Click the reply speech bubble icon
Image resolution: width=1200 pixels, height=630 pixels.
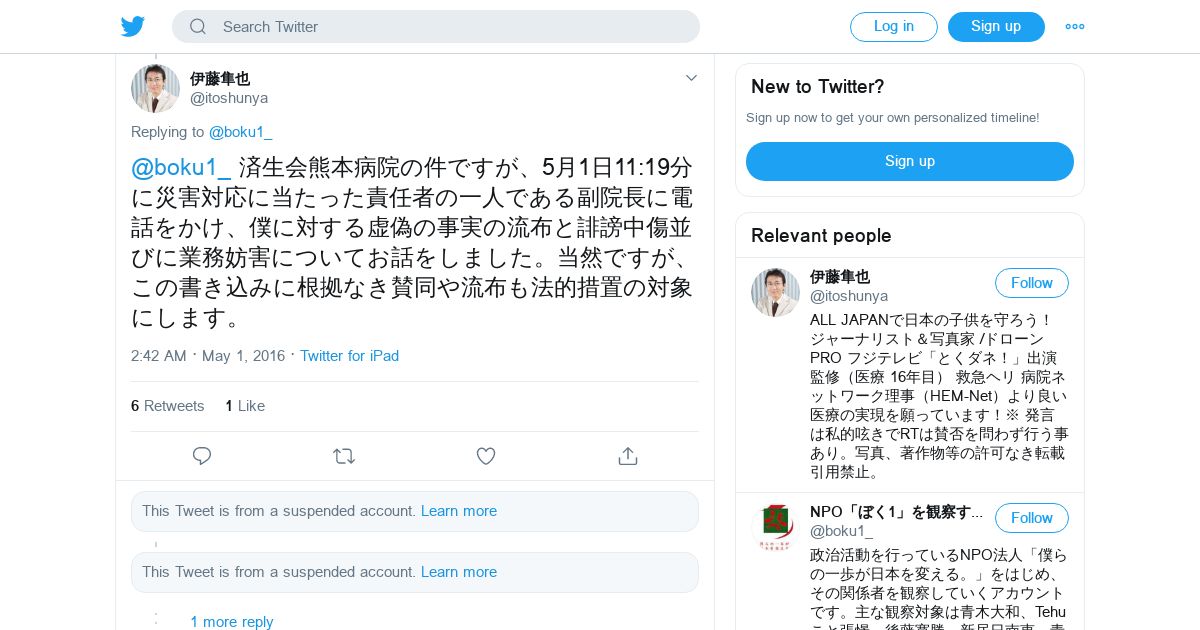[x=202, y=456]
